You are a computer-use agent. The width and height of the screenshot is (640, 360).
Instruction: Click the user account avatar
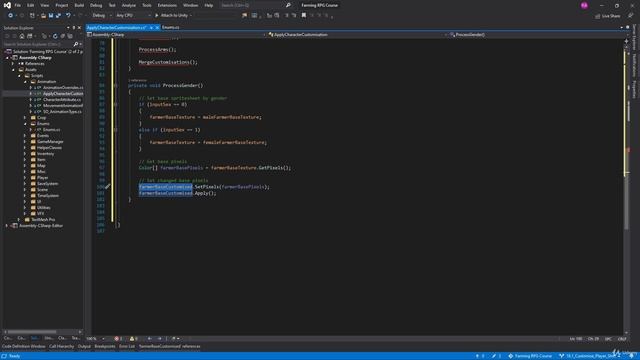584,5
